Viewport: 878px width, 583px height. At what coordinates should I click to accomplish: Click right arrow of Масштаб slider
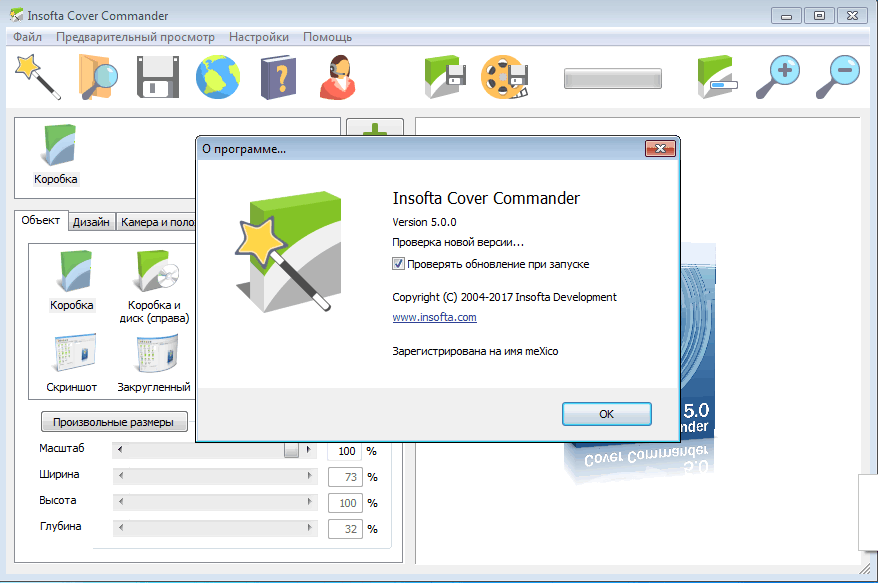pyautogui.click(x=309, y=449)
